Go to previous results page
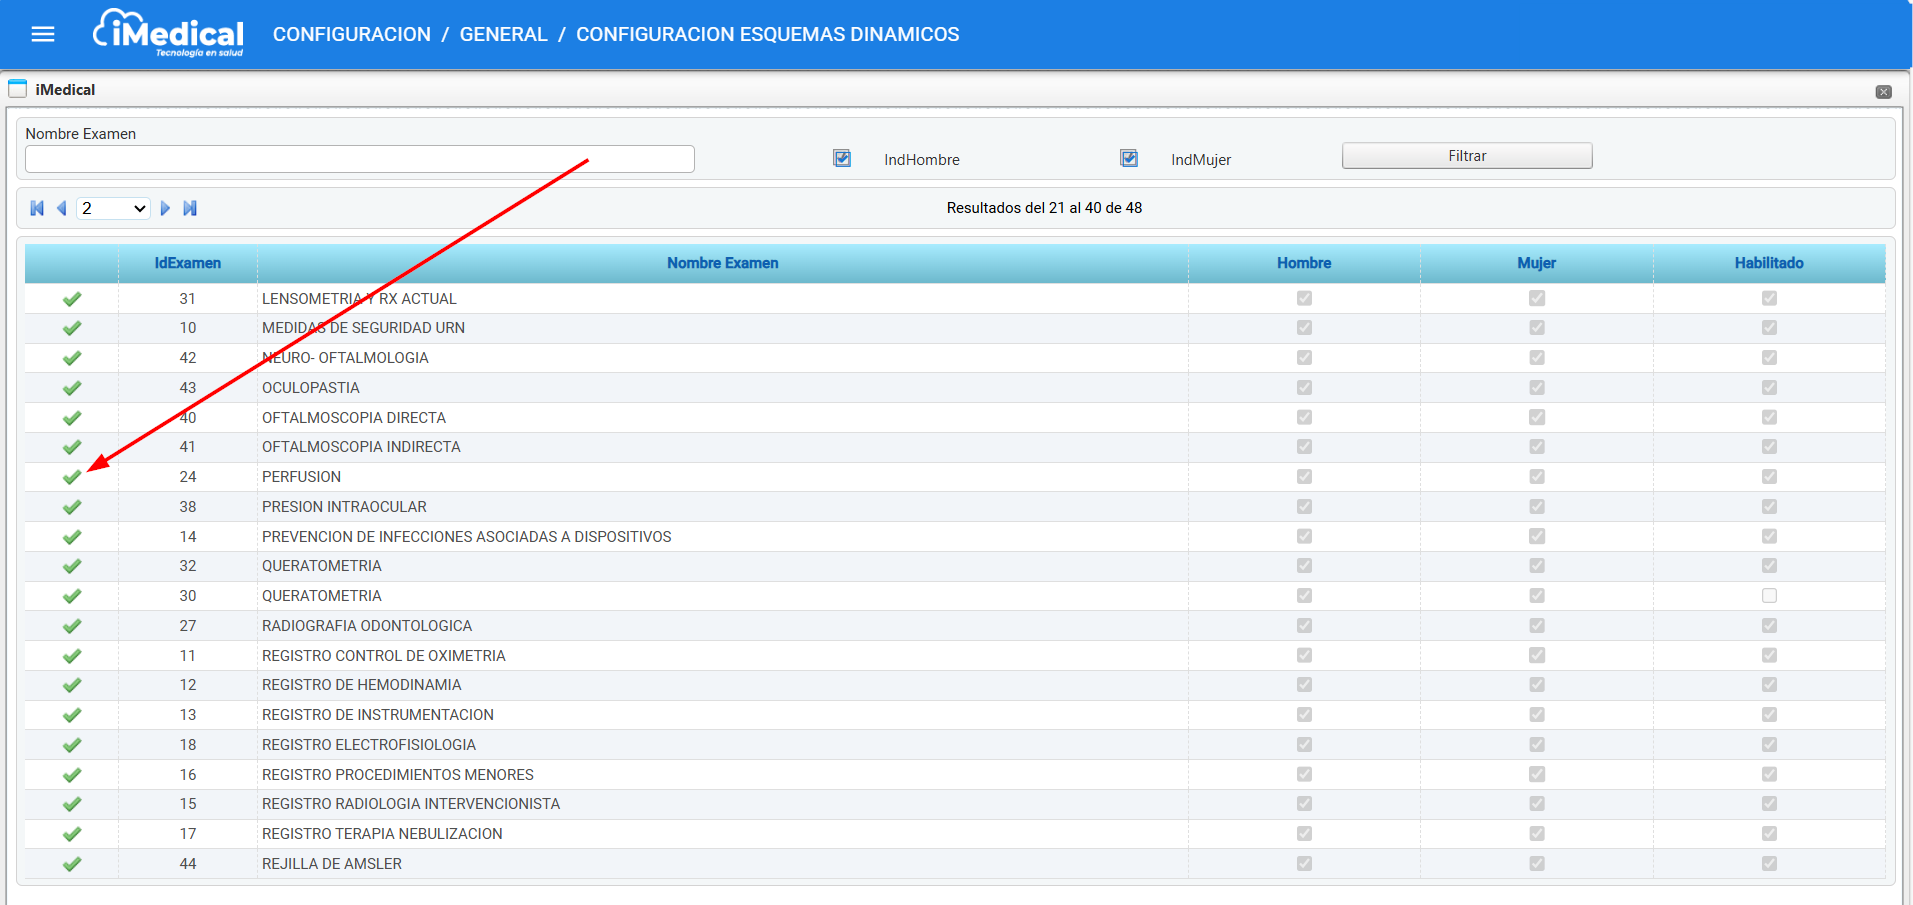The width and height of the screenshot is (1913, 905). coord(62,208)
